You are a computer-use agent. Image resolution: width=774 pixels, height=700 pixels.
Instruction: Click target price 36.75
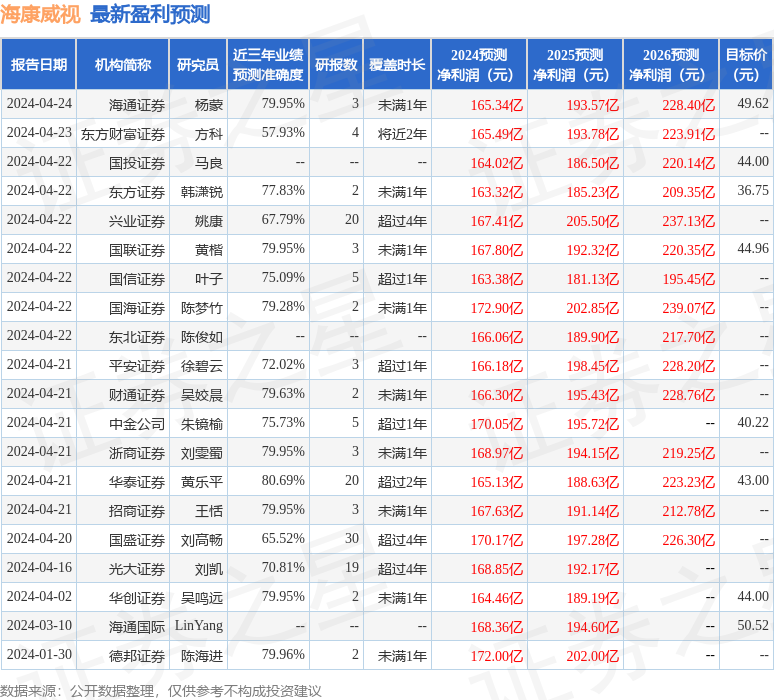tap(753, 190)
